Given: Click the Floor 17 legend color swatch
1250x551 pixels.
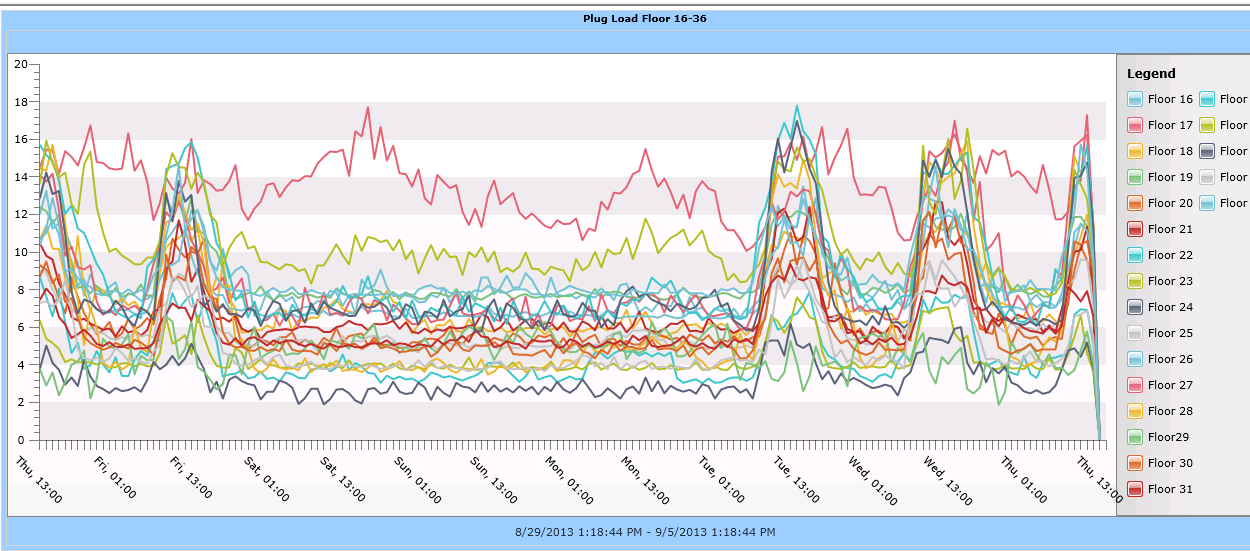Looking at the screenshot, I should pyautogui.click(x=1135, y=125).
